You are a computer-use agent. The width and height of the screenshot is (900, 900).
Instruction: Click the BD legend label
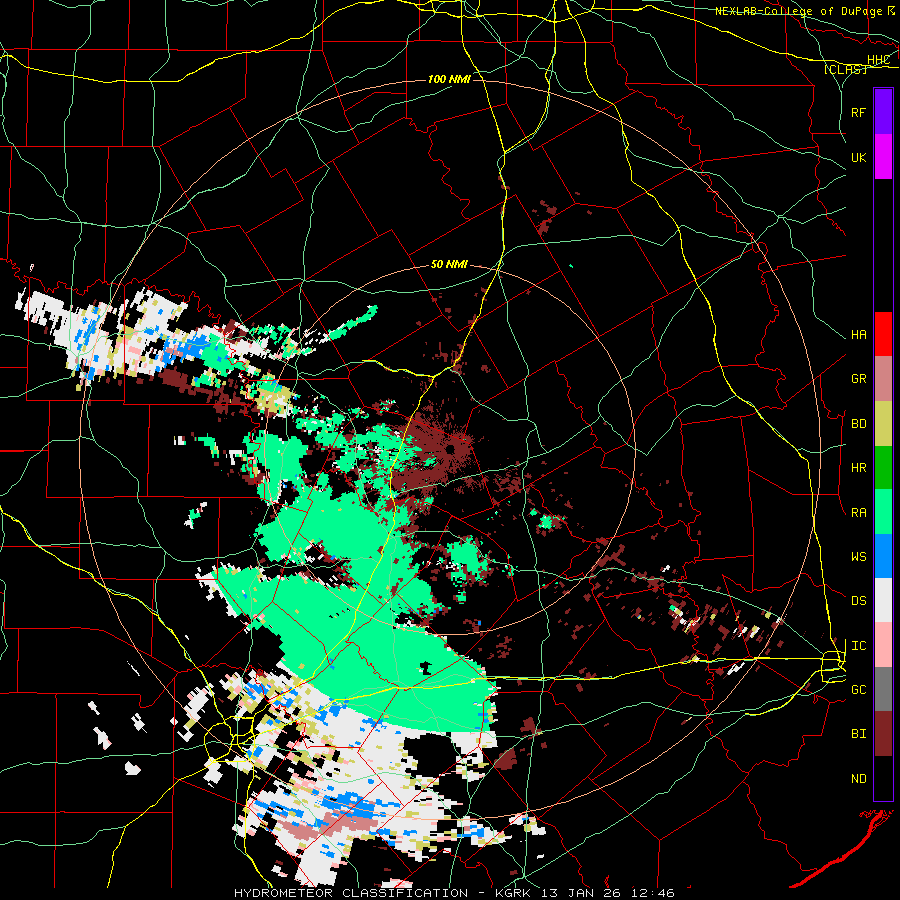tap(858, 424)
